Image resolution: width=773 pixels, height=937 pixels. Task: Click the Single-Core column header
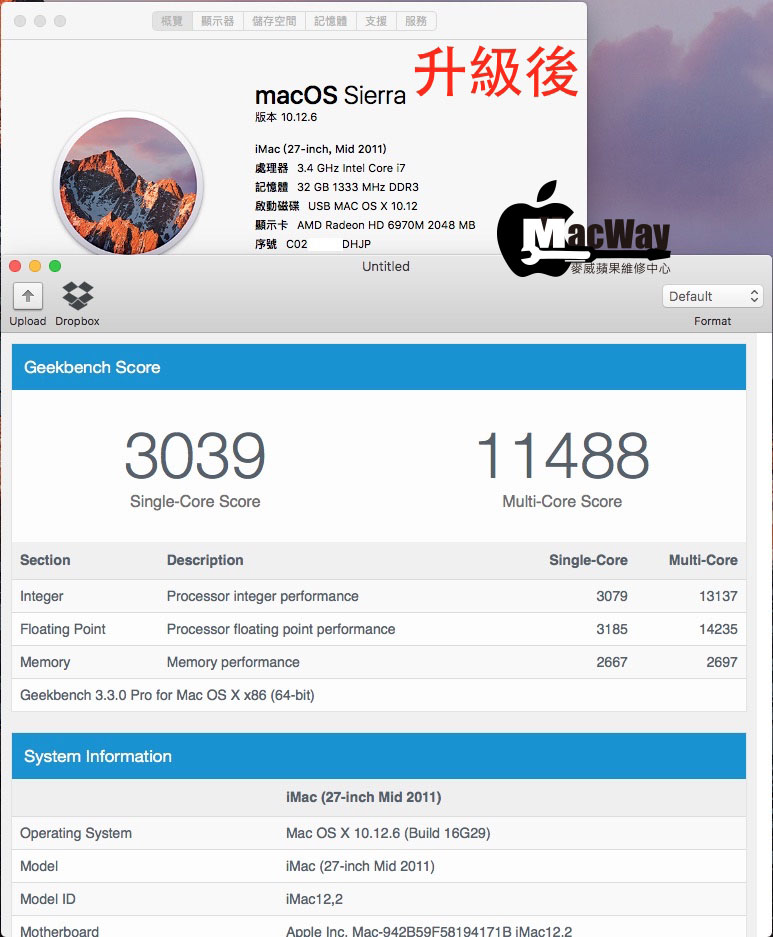tap(588, 560)
